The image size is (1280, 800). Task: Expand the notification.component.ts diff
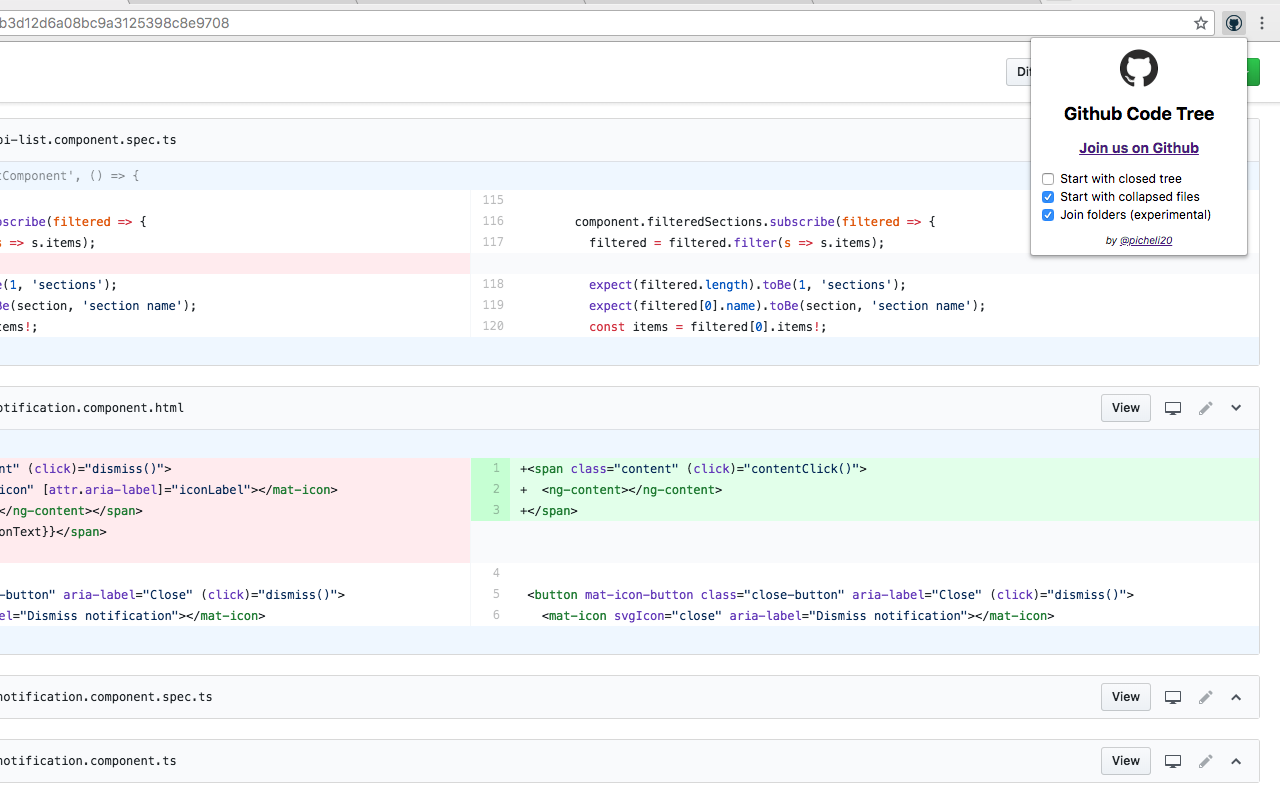click(x=1236, y=761)
